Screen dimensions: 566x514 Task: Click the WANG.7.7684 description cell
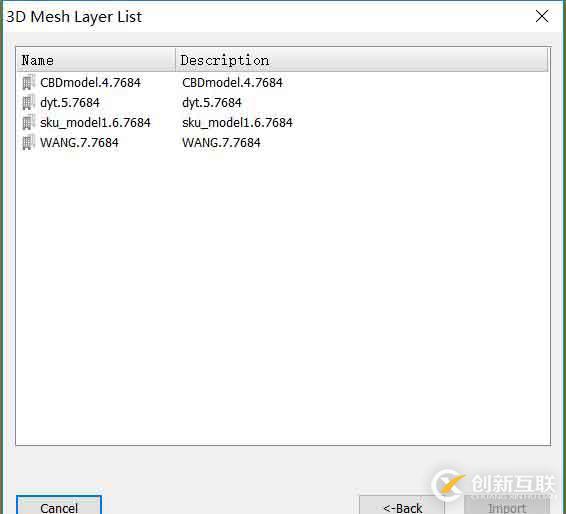pos(221,143)
